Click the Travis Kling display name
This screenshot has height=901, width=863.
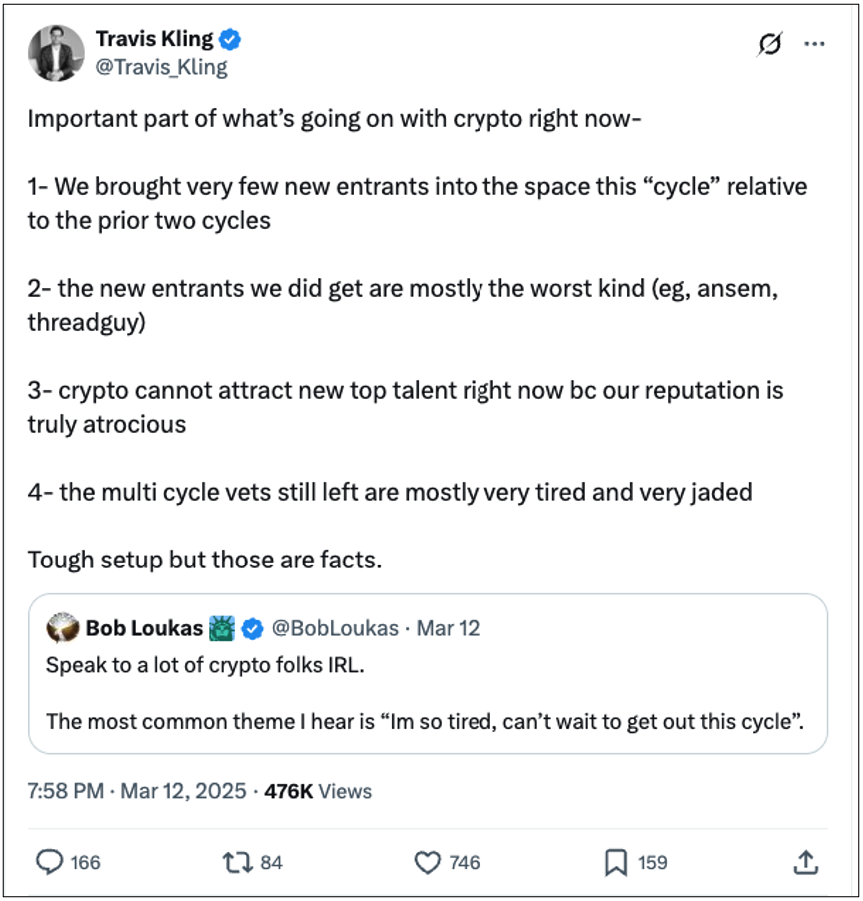154,40
